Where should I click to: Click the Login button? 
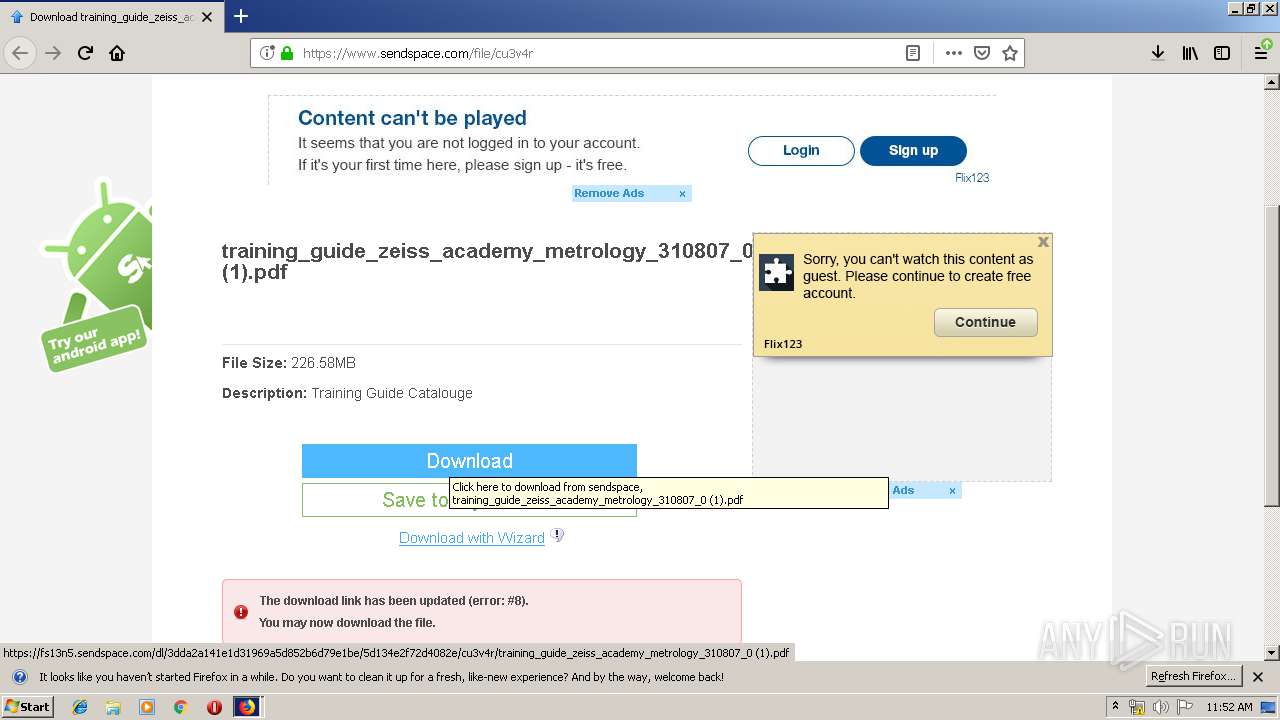point(801,150)
